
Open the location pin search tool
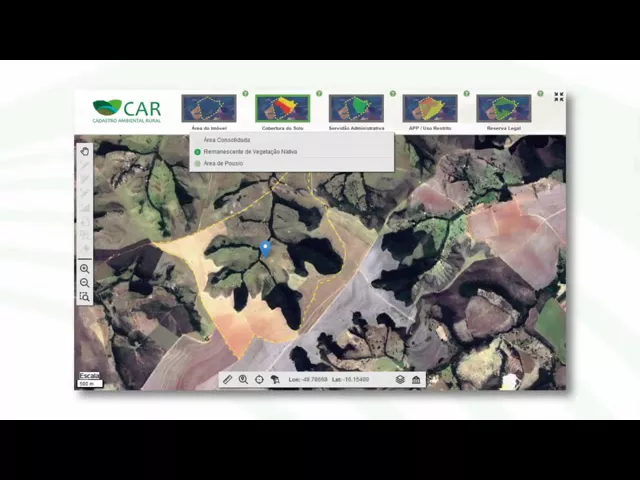(x=243, y=380)
